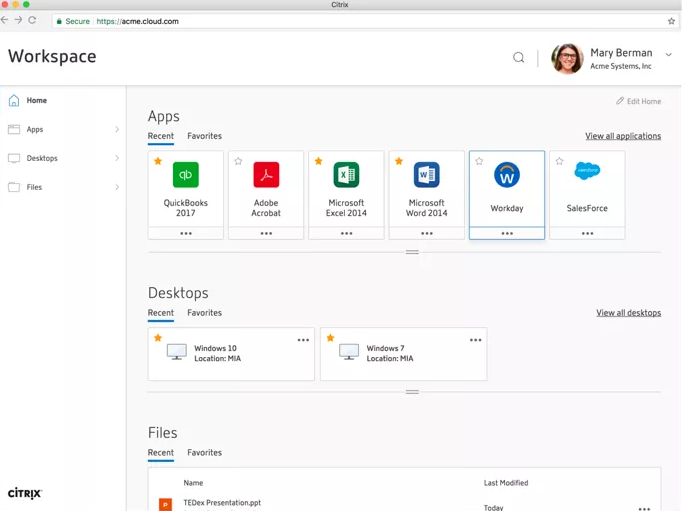Open more options for Microsoft Word 2014

(427, 234)
